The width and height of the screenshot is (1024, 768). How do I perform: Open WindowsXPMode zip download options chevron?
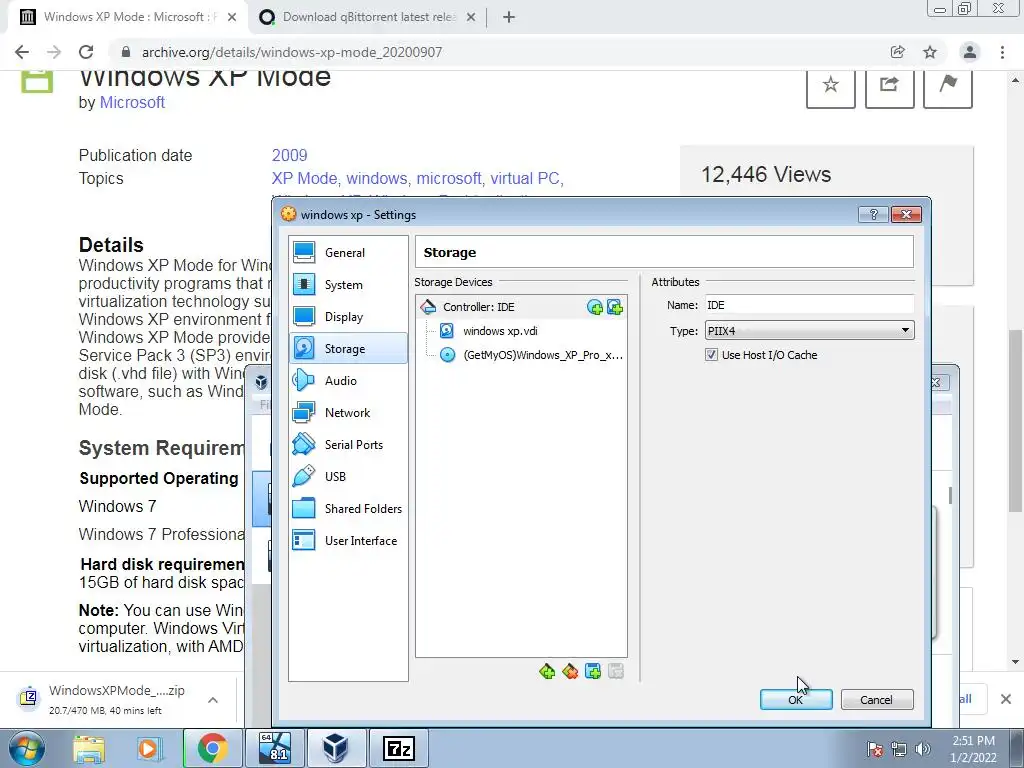coord(213,700)
